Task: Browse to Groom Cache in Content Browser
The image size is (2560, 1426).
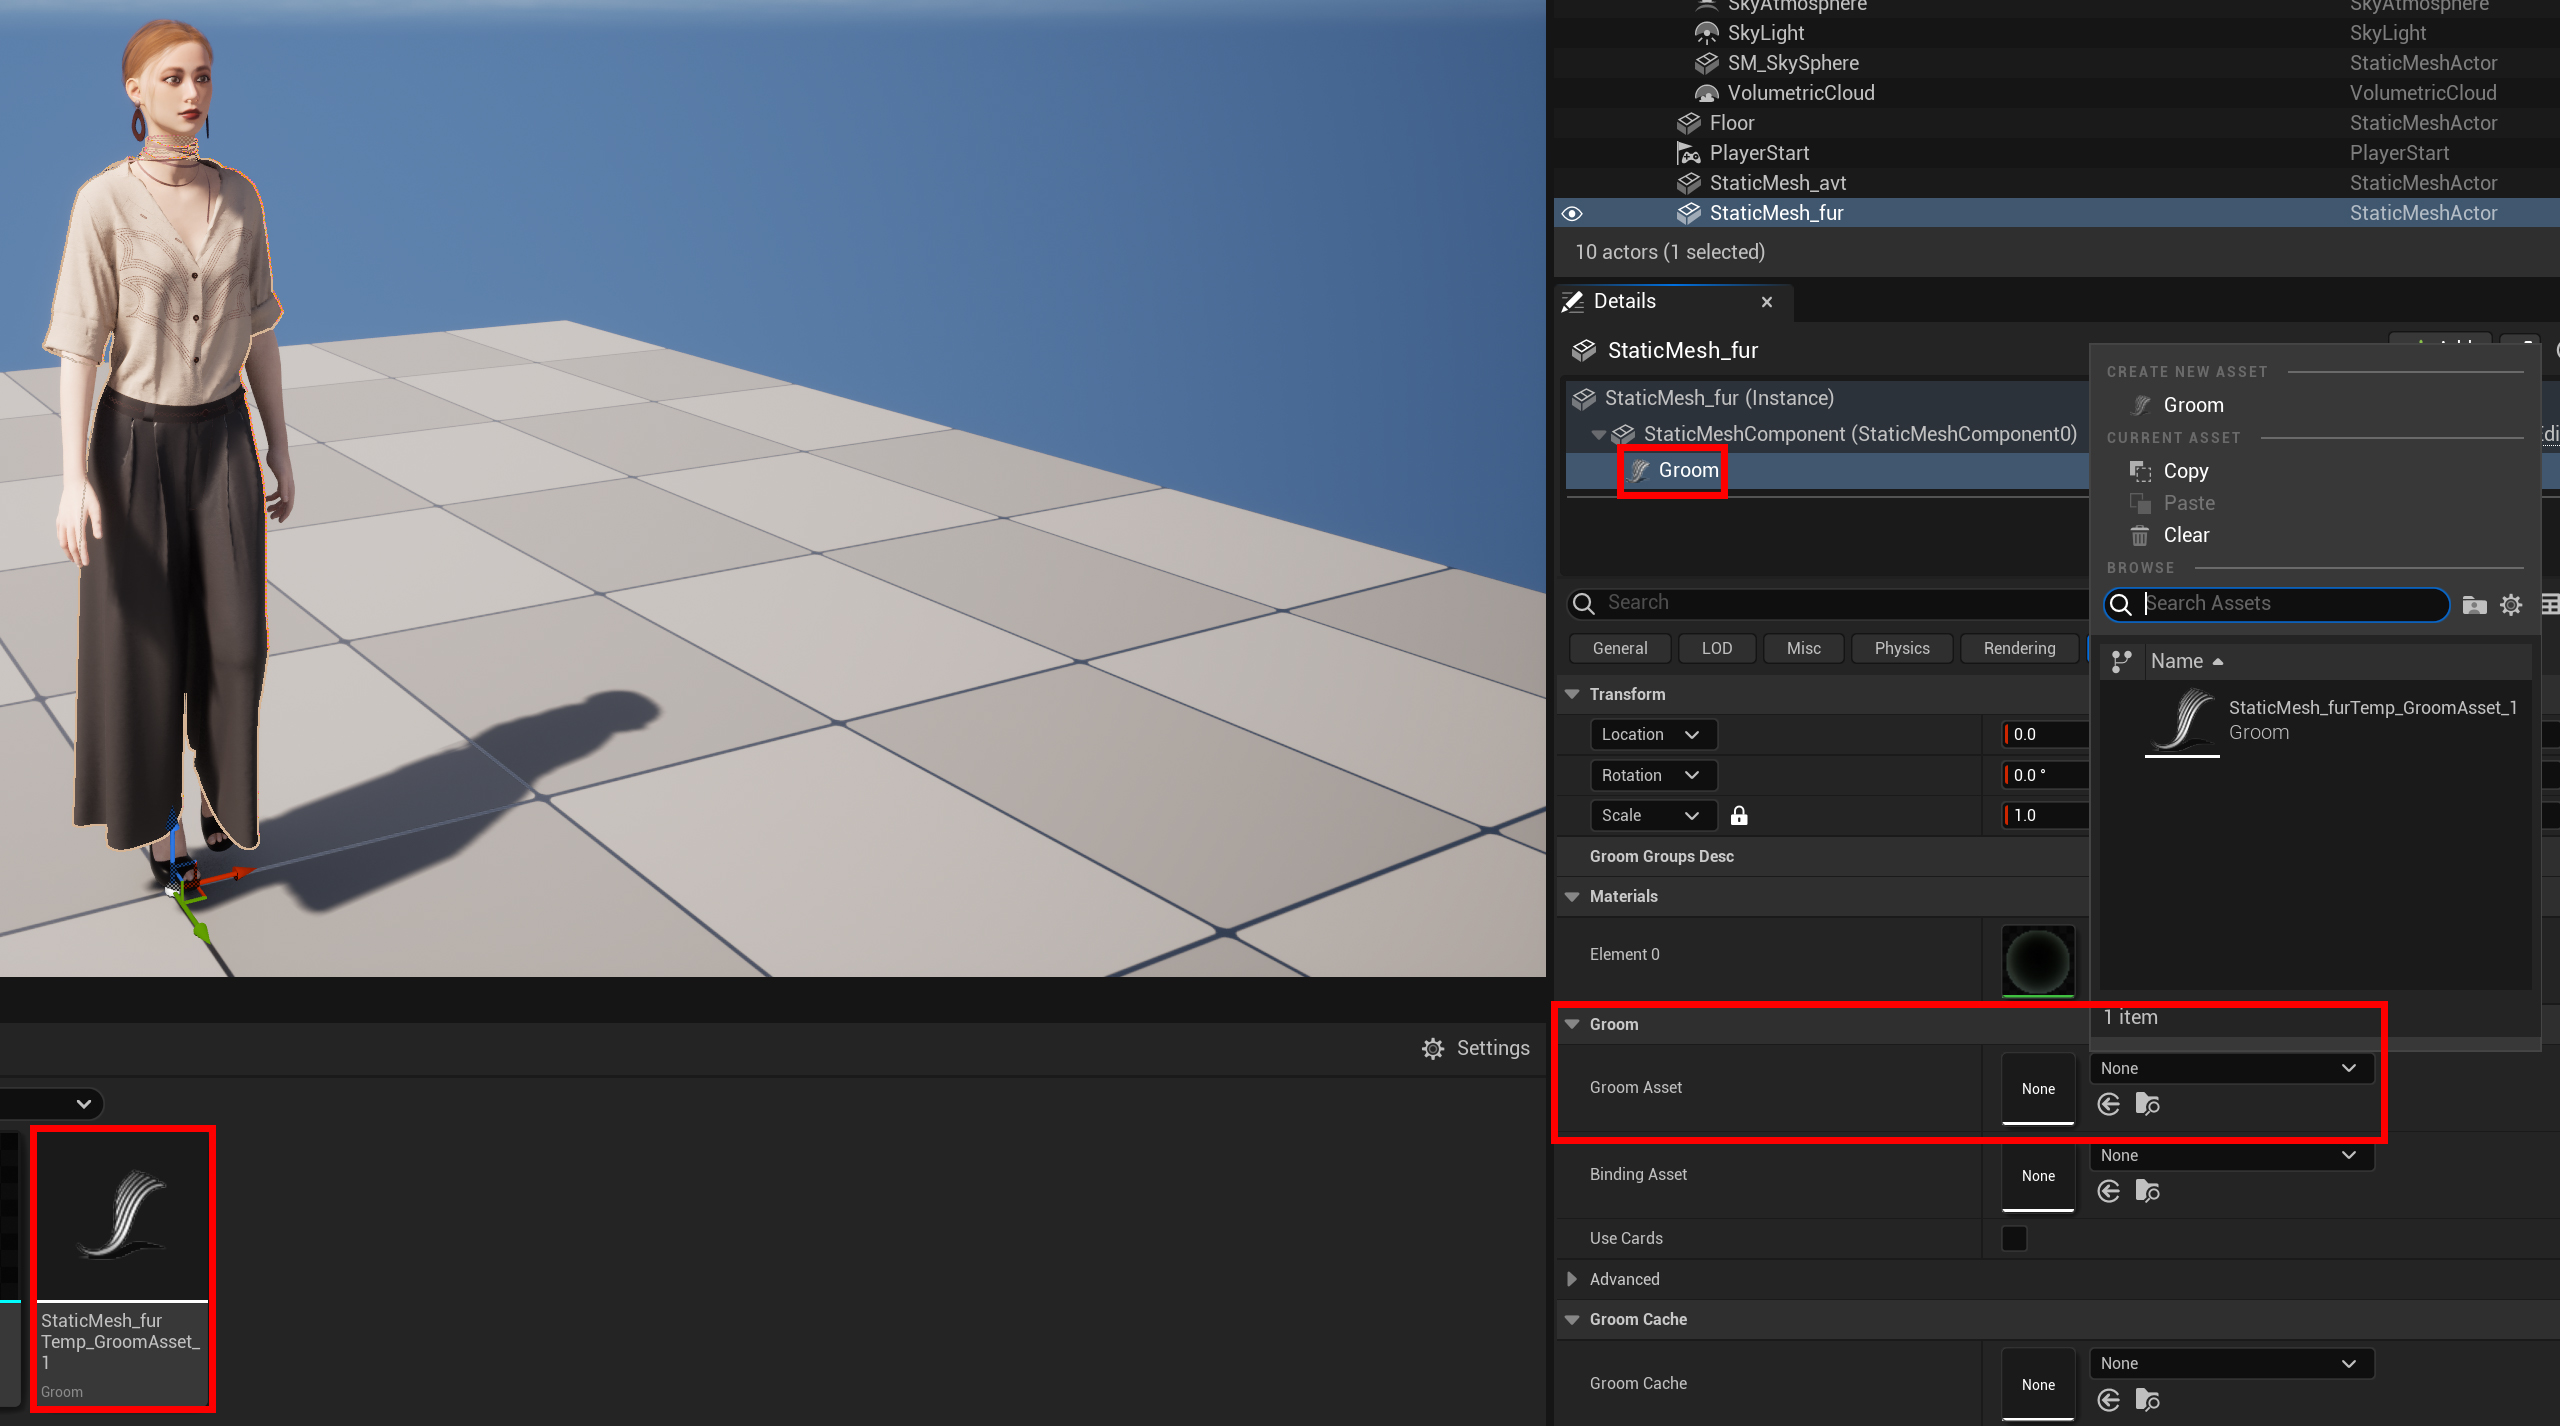Action: pos(2147,1400)
